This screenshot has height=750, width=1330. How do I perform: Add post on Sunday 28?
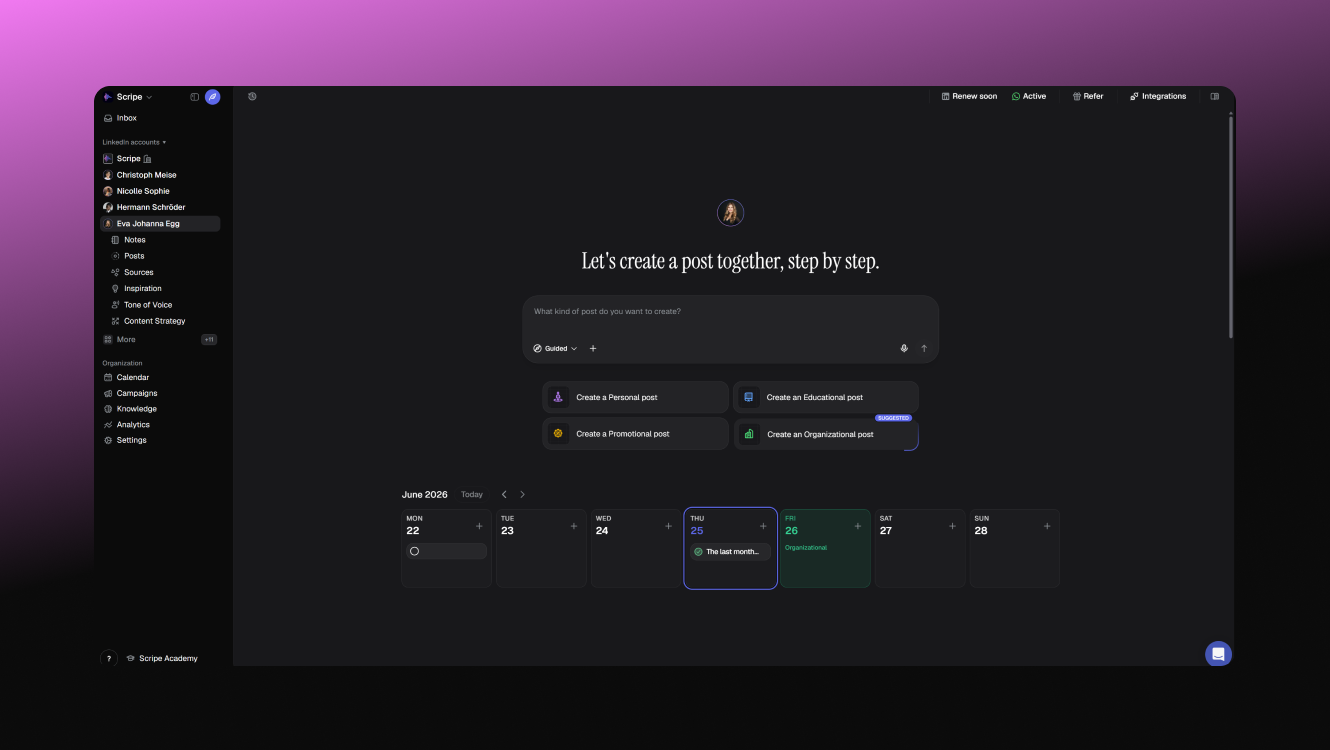(1047, 526)
